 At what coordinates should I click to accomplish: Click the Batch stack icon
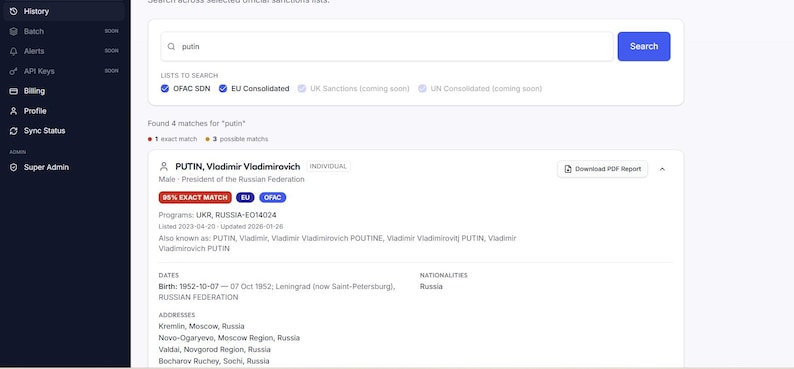14,31
